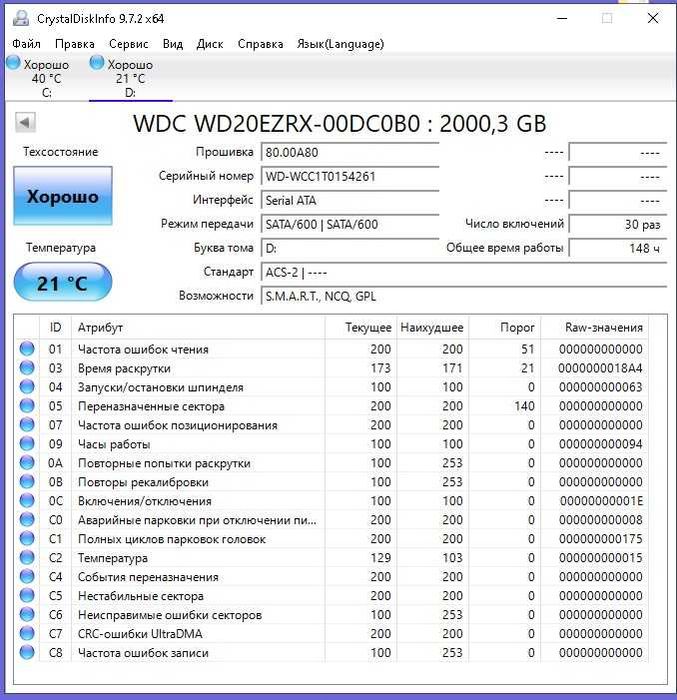The image size is (677, 700).
Task: Click status orb for attribute 03
Action: point(27,368)
